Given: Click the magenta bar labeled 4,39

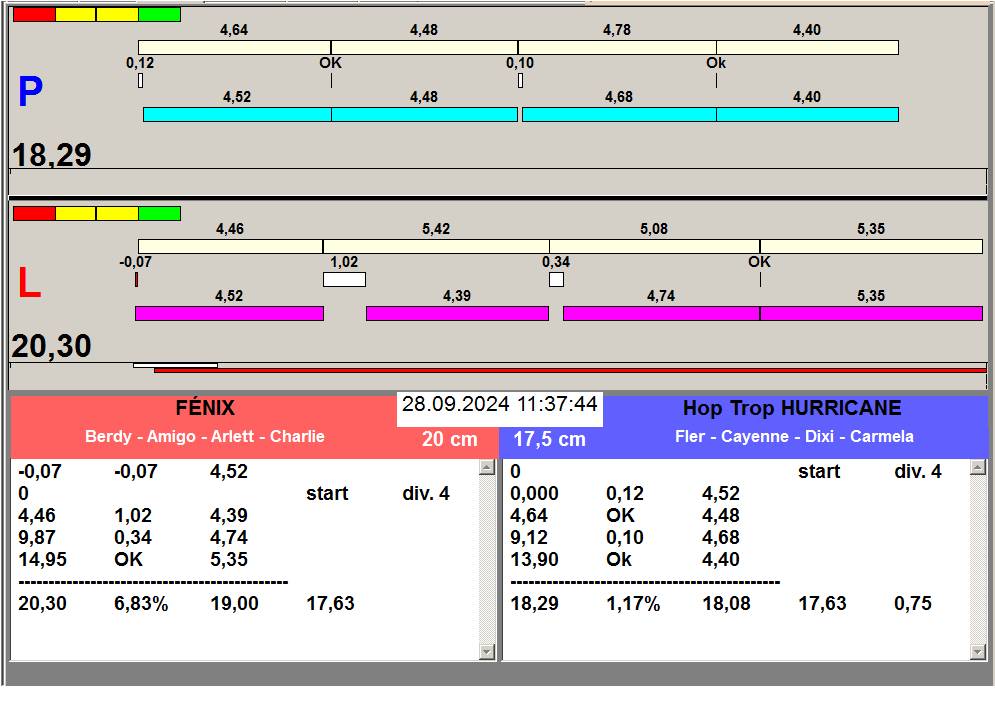Looking at the screenshot, I should tap(457, 314).
